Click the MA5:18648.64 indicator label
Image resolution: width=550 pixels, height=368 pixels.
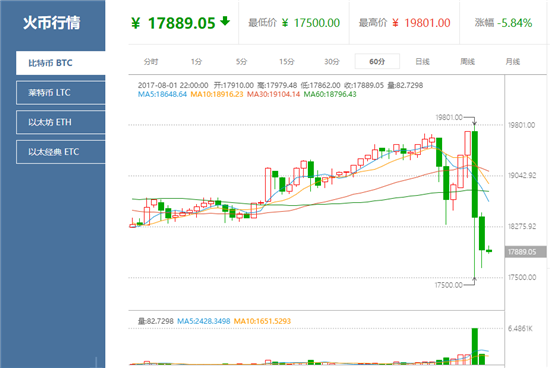point(162,94)
